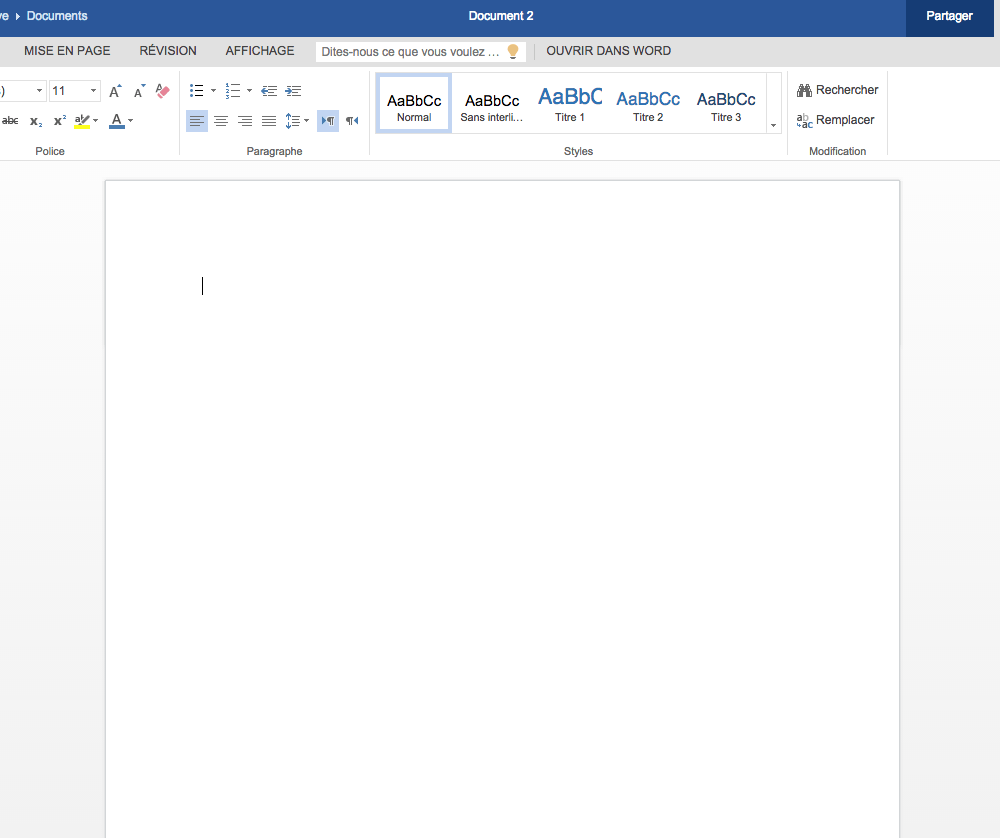This screenshot has height=838, width=1000.
Task: Set left-to-right text direction
Action: 328,121
